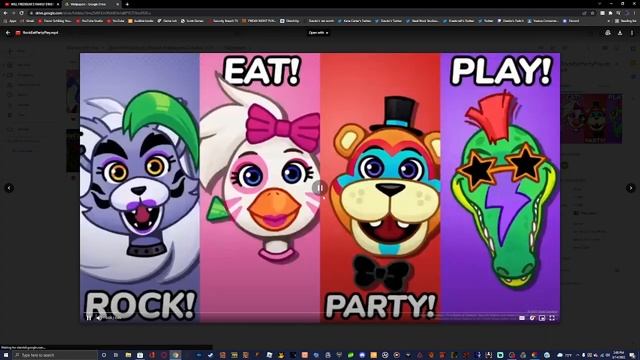The height and width of the screenshot is (360, 640).
Task: Click the RockEatPartyPlay file name
Action: point(40,33)
